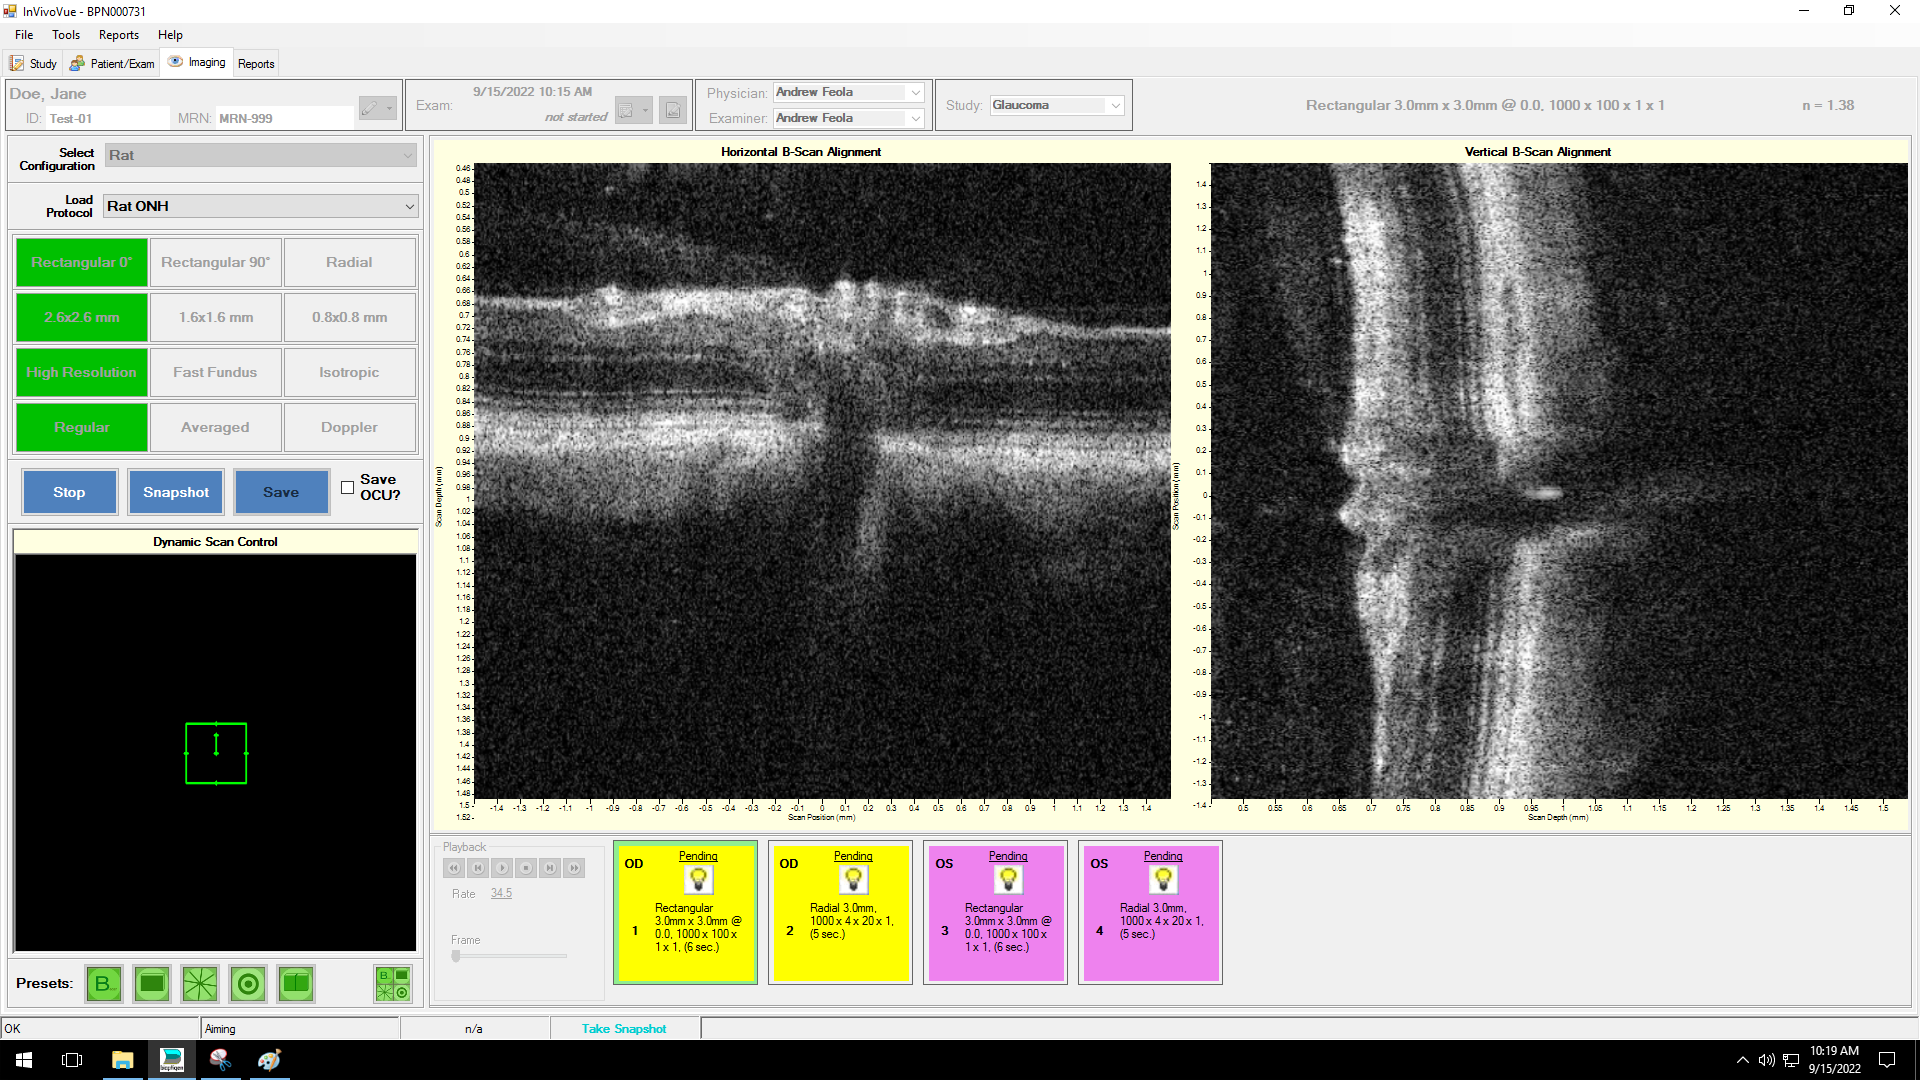Click the Snapshot button
The image size is (1920, 1080).
[x=176, y=492]
